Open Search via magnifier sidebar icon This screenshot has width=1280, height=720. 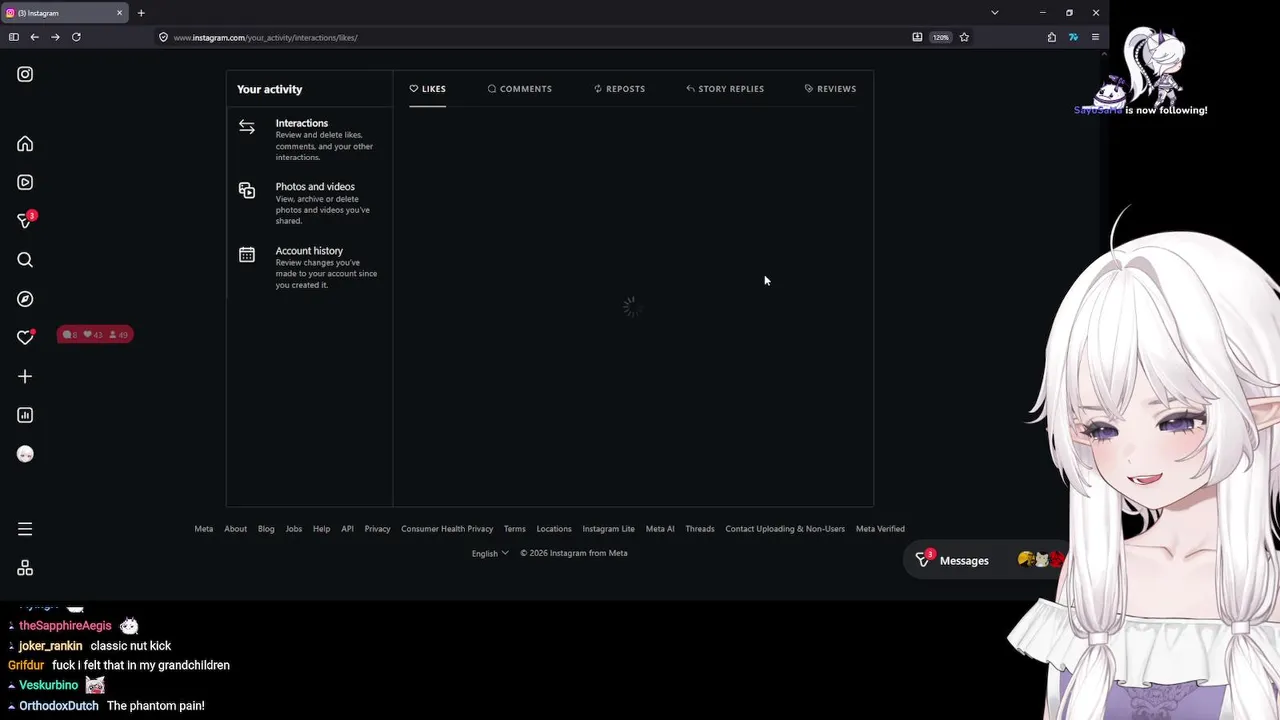point(25,260)
